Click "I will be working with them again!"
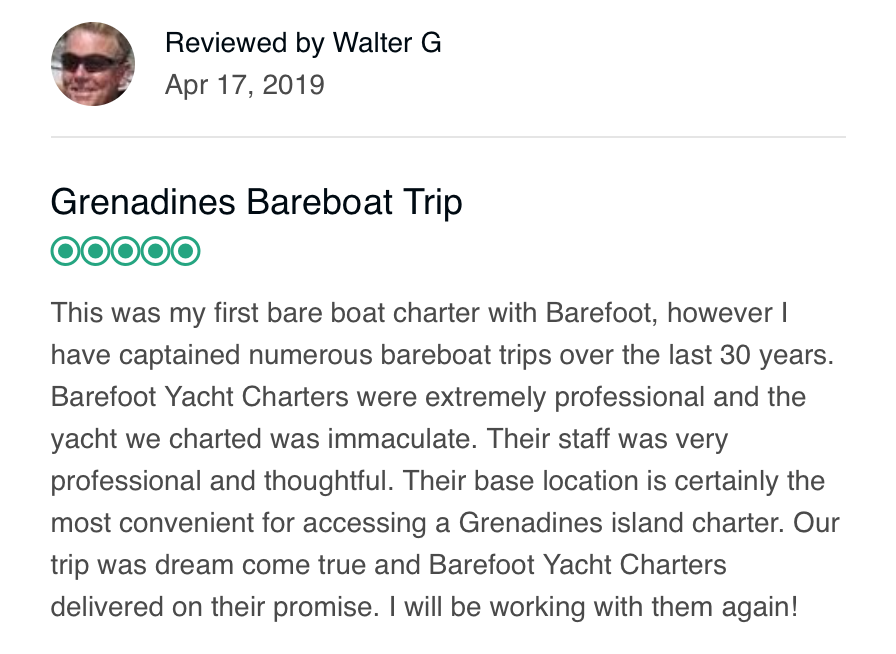 [x=593, y=607]
